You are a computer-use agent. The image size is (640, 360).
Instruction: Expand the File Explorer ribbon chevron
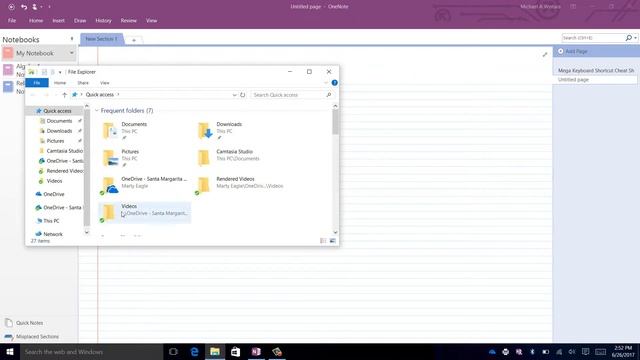pyautogui.click(x=326, y=83)
